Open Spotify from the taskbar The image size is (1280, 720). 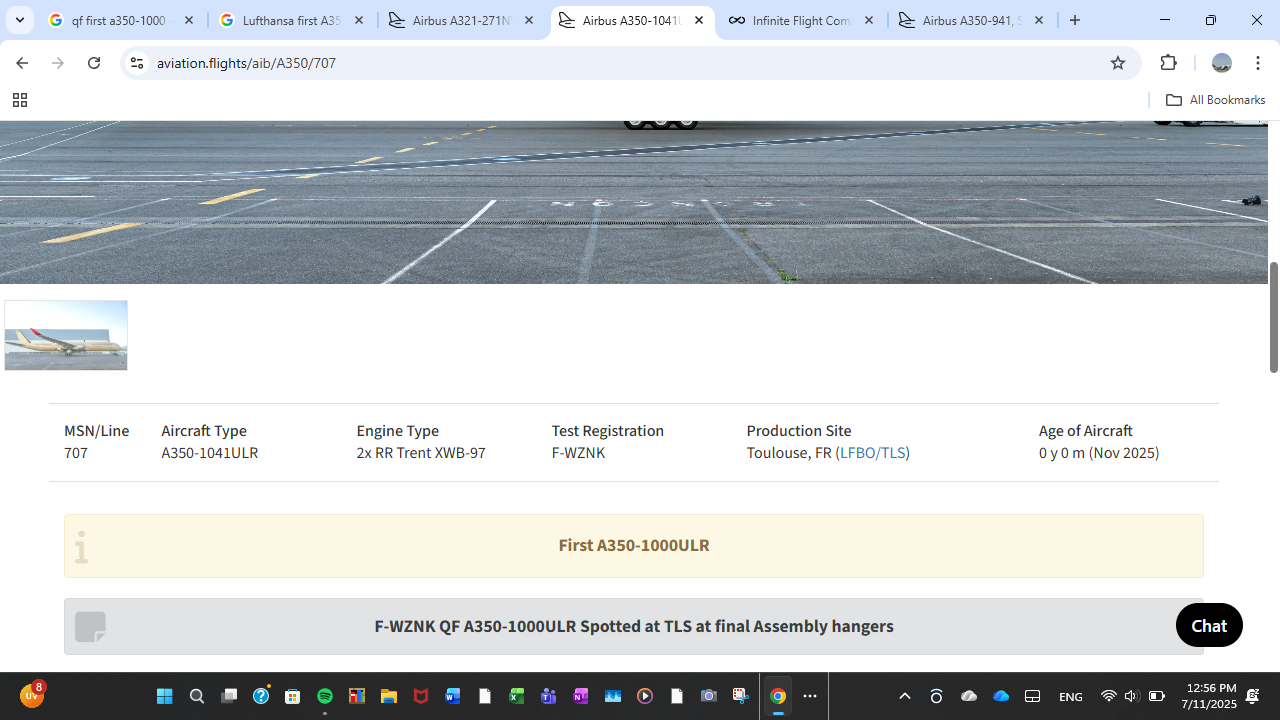click(325, 696)
